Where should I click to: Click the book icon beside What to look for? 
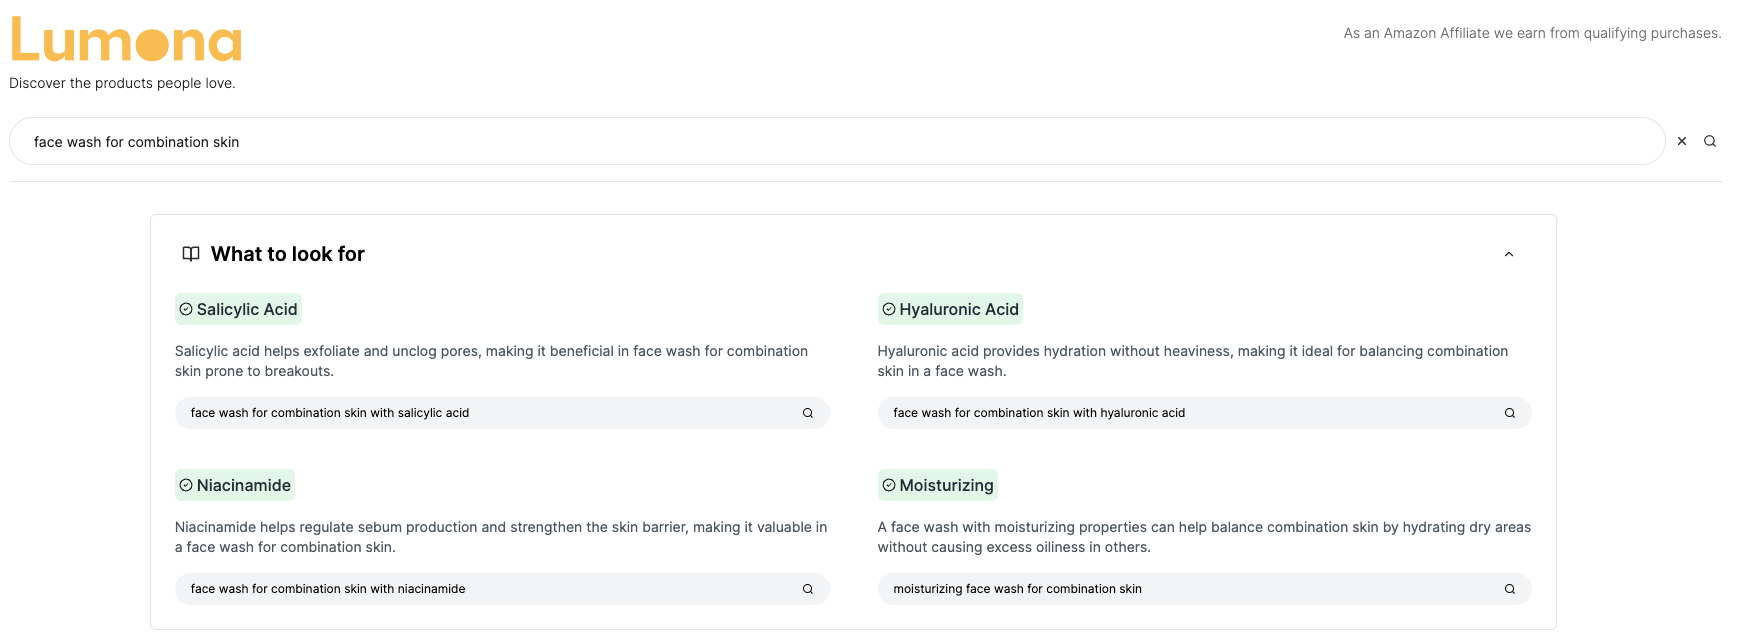190,254
